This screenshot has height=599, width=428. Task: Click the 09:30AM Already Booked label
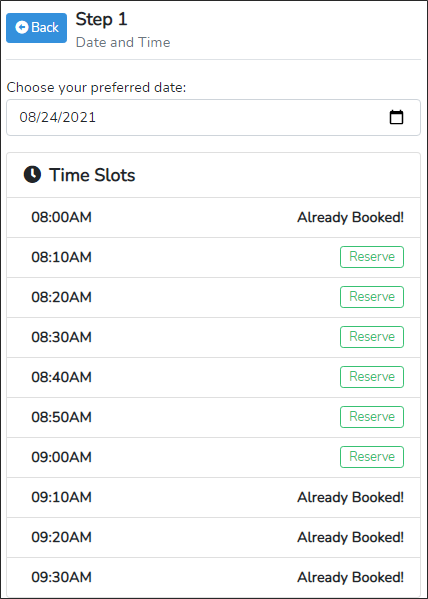click(x=350, y=577)
